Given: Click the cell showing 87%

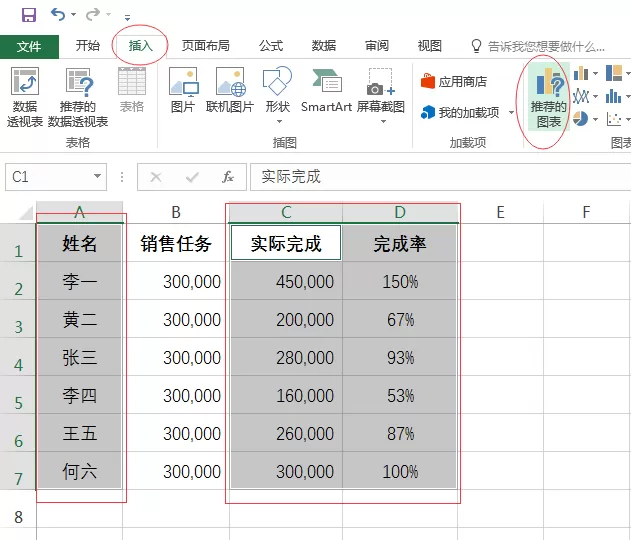Looking at the screenshot, I should click(x=400, y=433).
